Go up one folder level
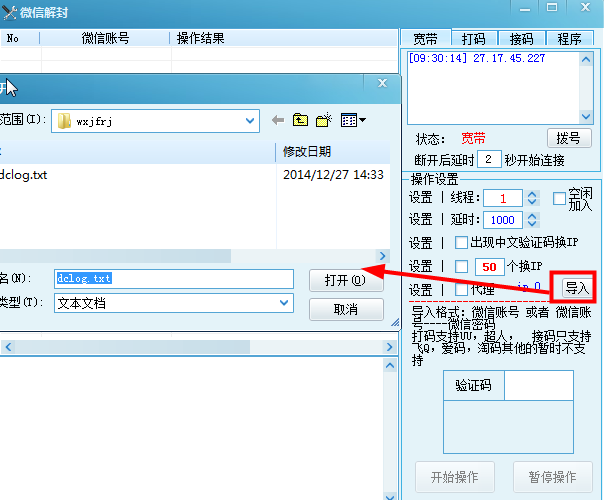The width and height of the screenshot is (604, 500). [300, 121]
